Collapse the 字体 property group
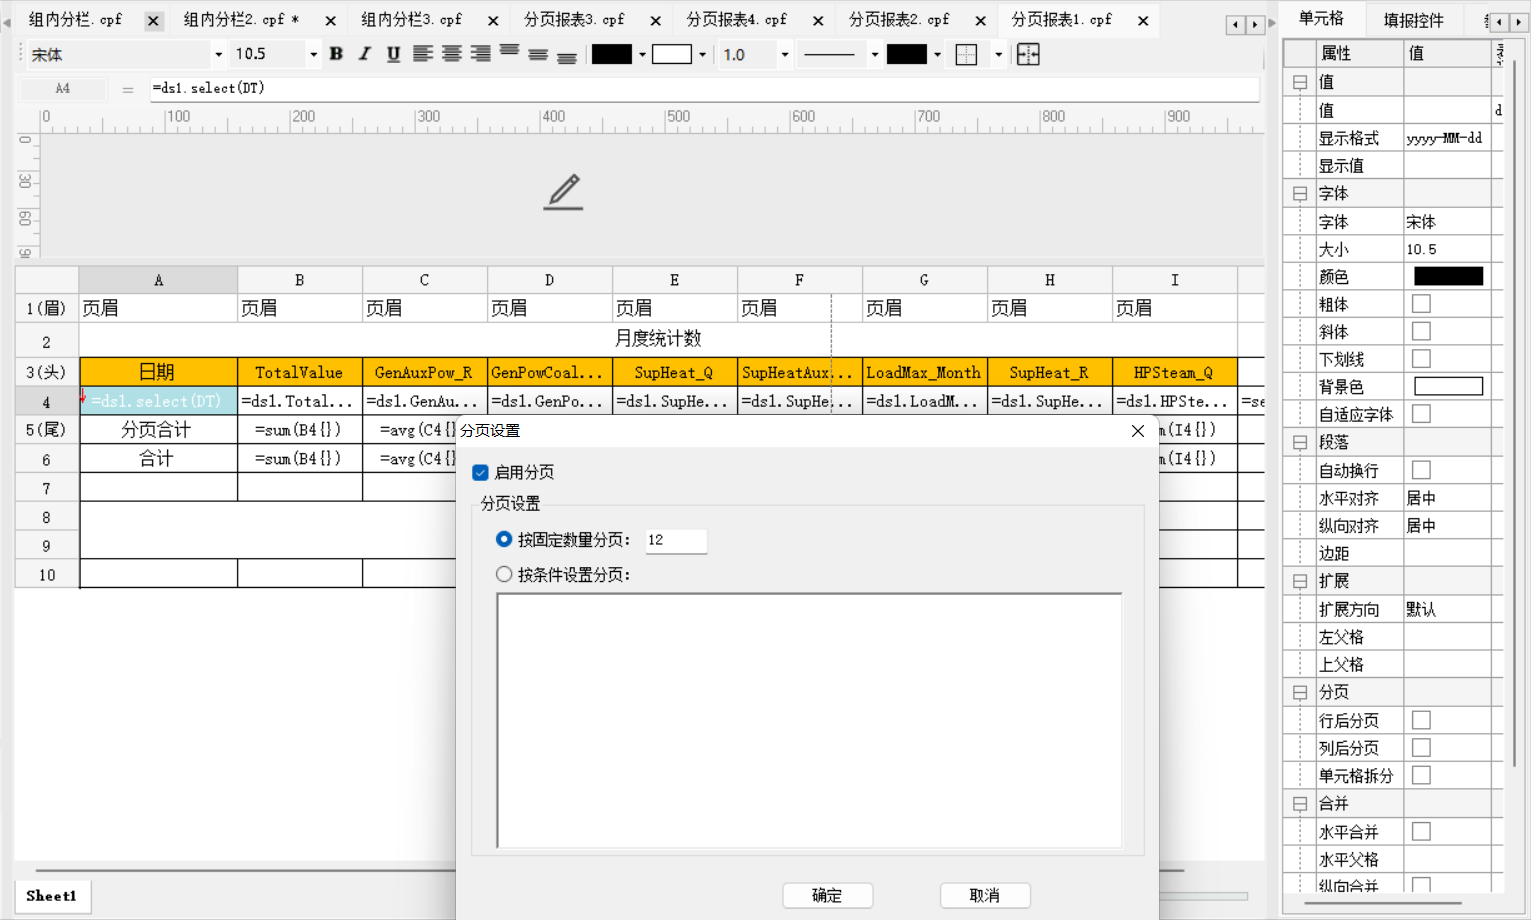This screenshot has width=1531, height=920. click(x=1300, y=193)
